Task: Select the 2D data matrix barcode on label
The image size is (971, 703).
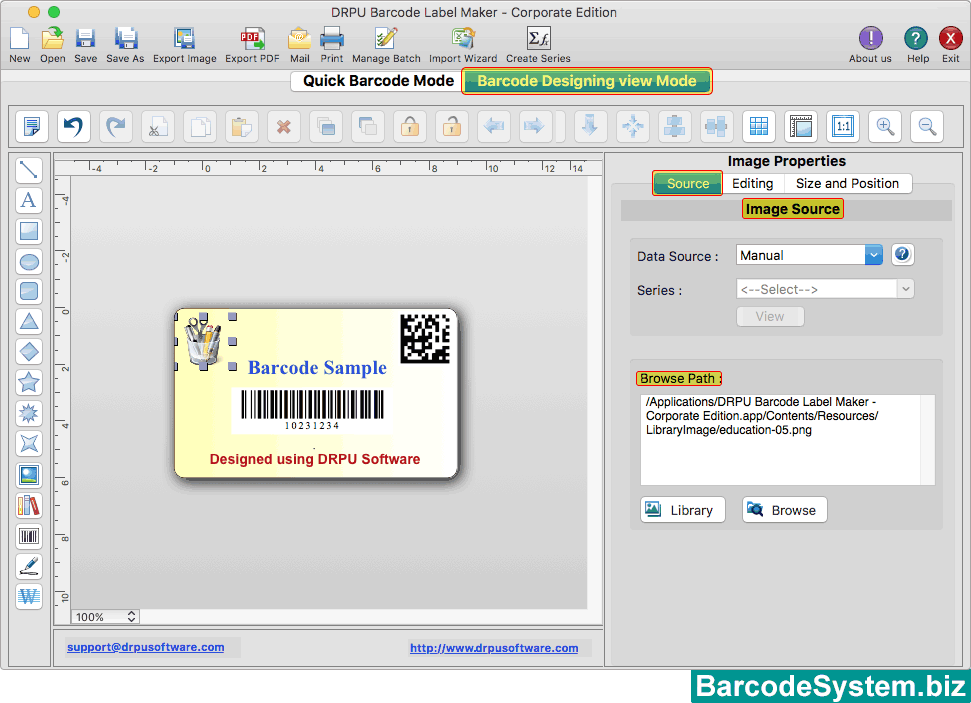Action: 425,338
